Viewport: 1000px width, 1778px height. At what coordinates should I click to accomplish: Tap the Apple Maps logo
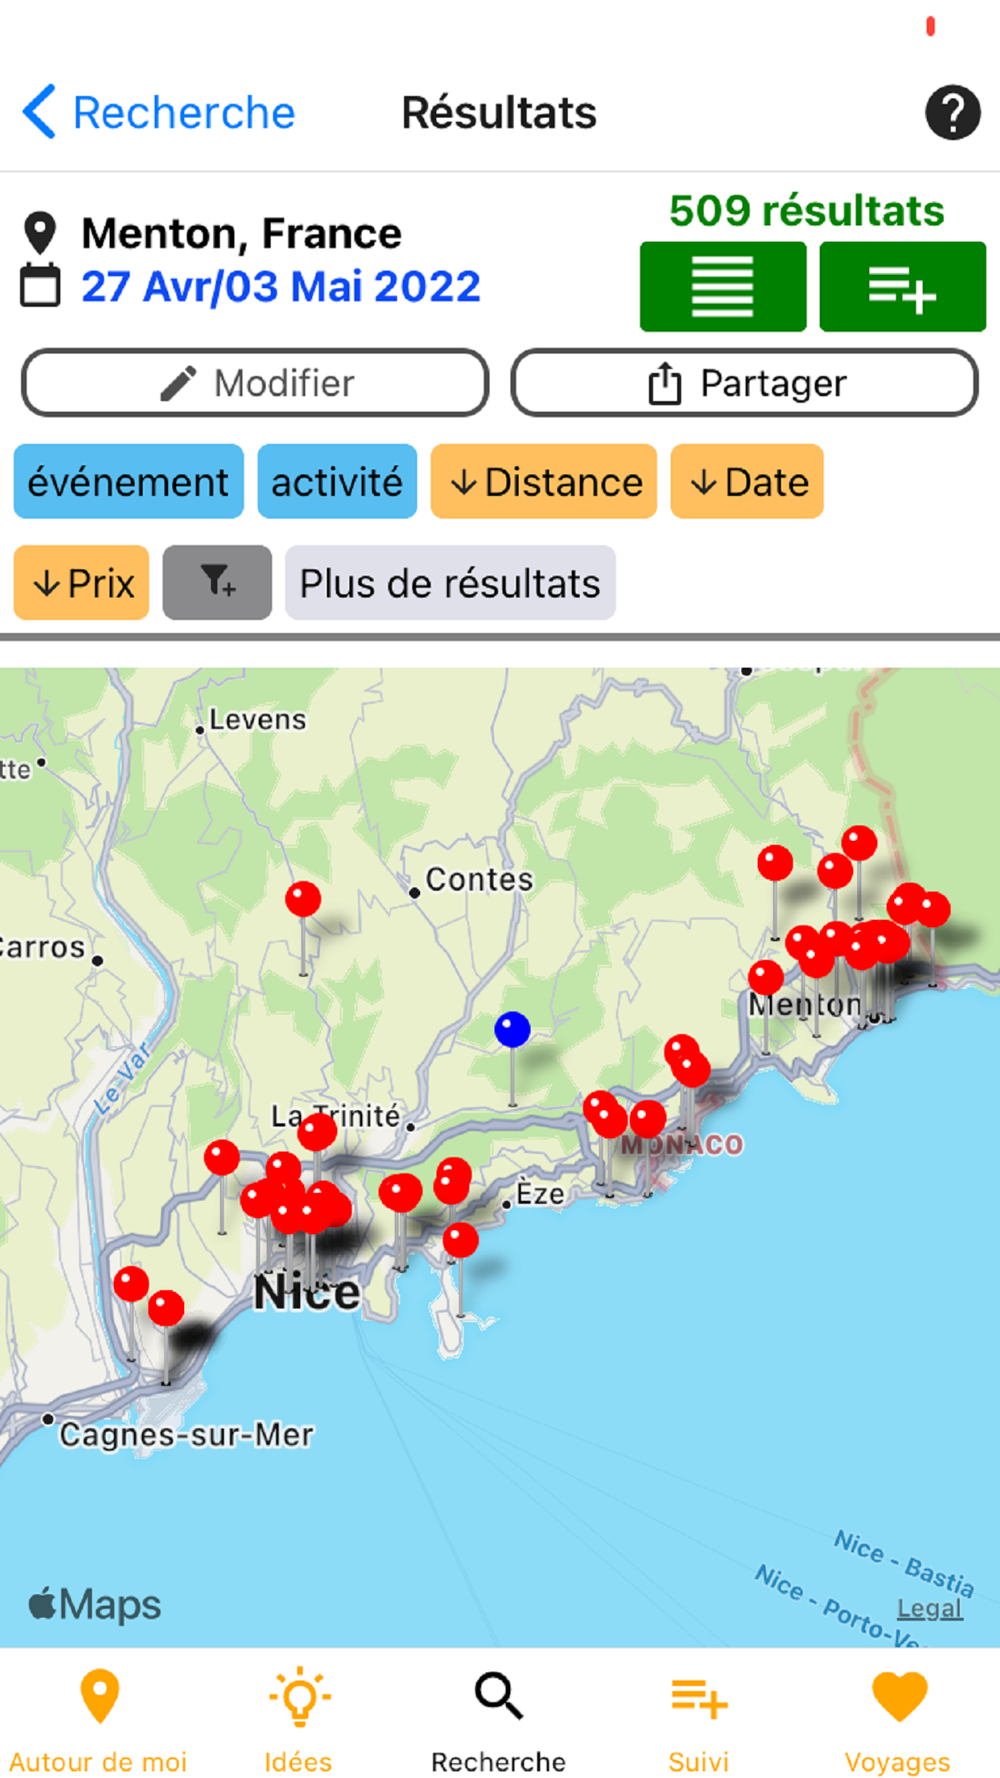click(x=95, y=1604)
